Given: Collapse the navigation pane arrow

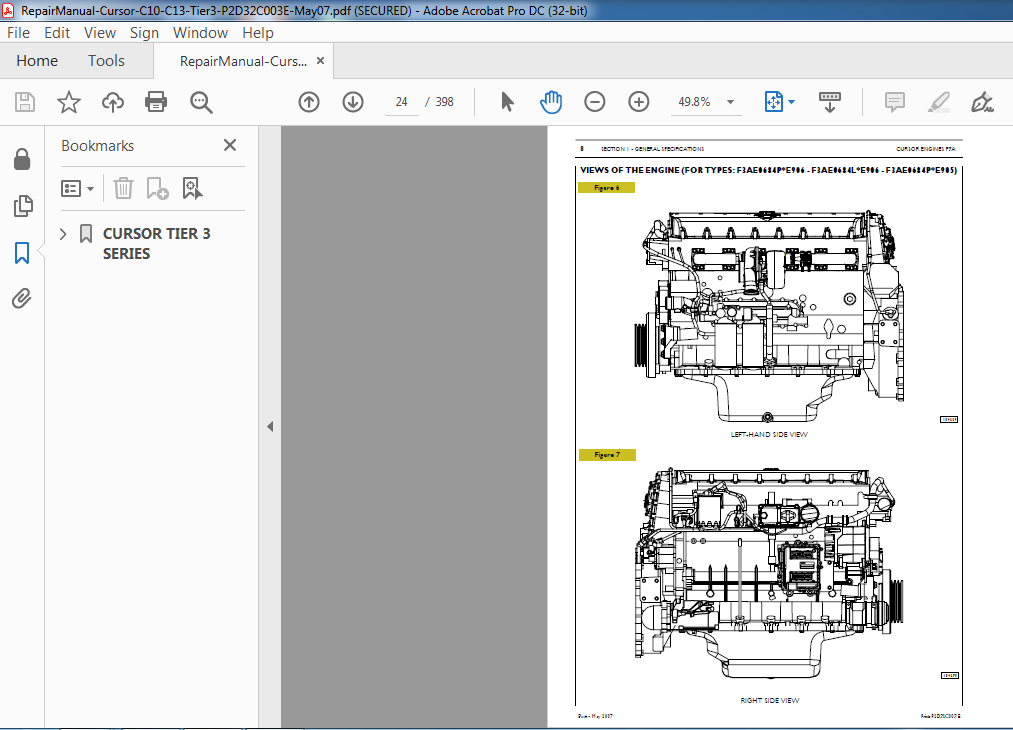Looking at the screenshot, I should click(270, 426).
